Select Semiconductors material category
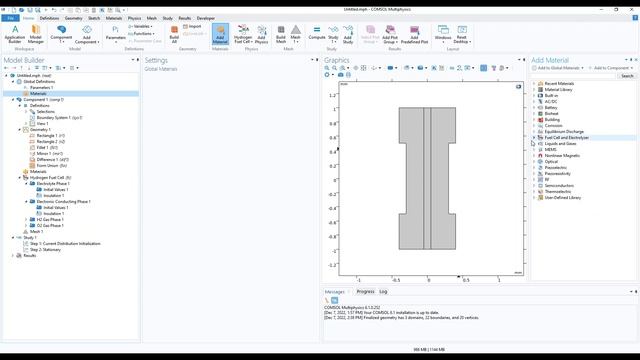The height and width of the screenshot is (360, 640). pos(559,186)
